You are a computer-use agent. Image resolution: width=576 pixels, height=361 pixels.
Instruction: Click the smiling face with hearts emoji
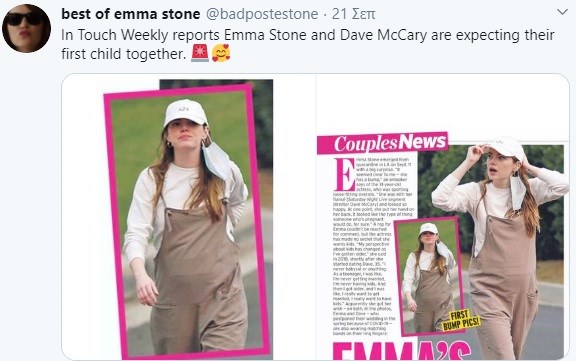click(x=221, y=53)
